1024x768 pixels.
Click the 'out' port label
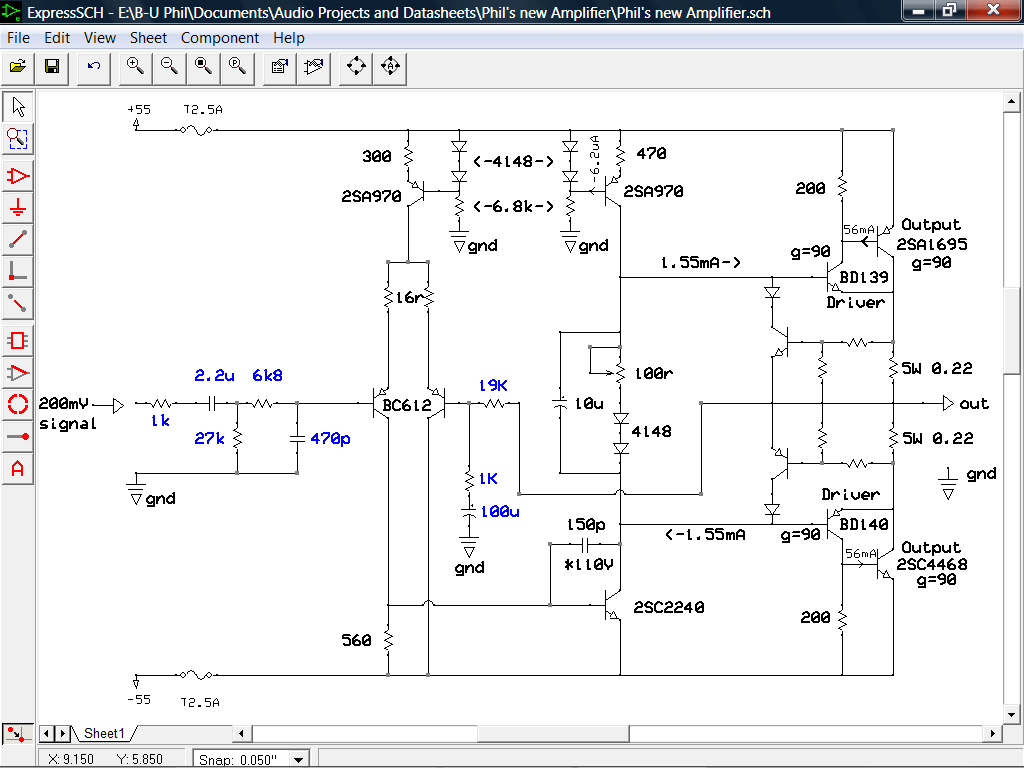[974, 404]
